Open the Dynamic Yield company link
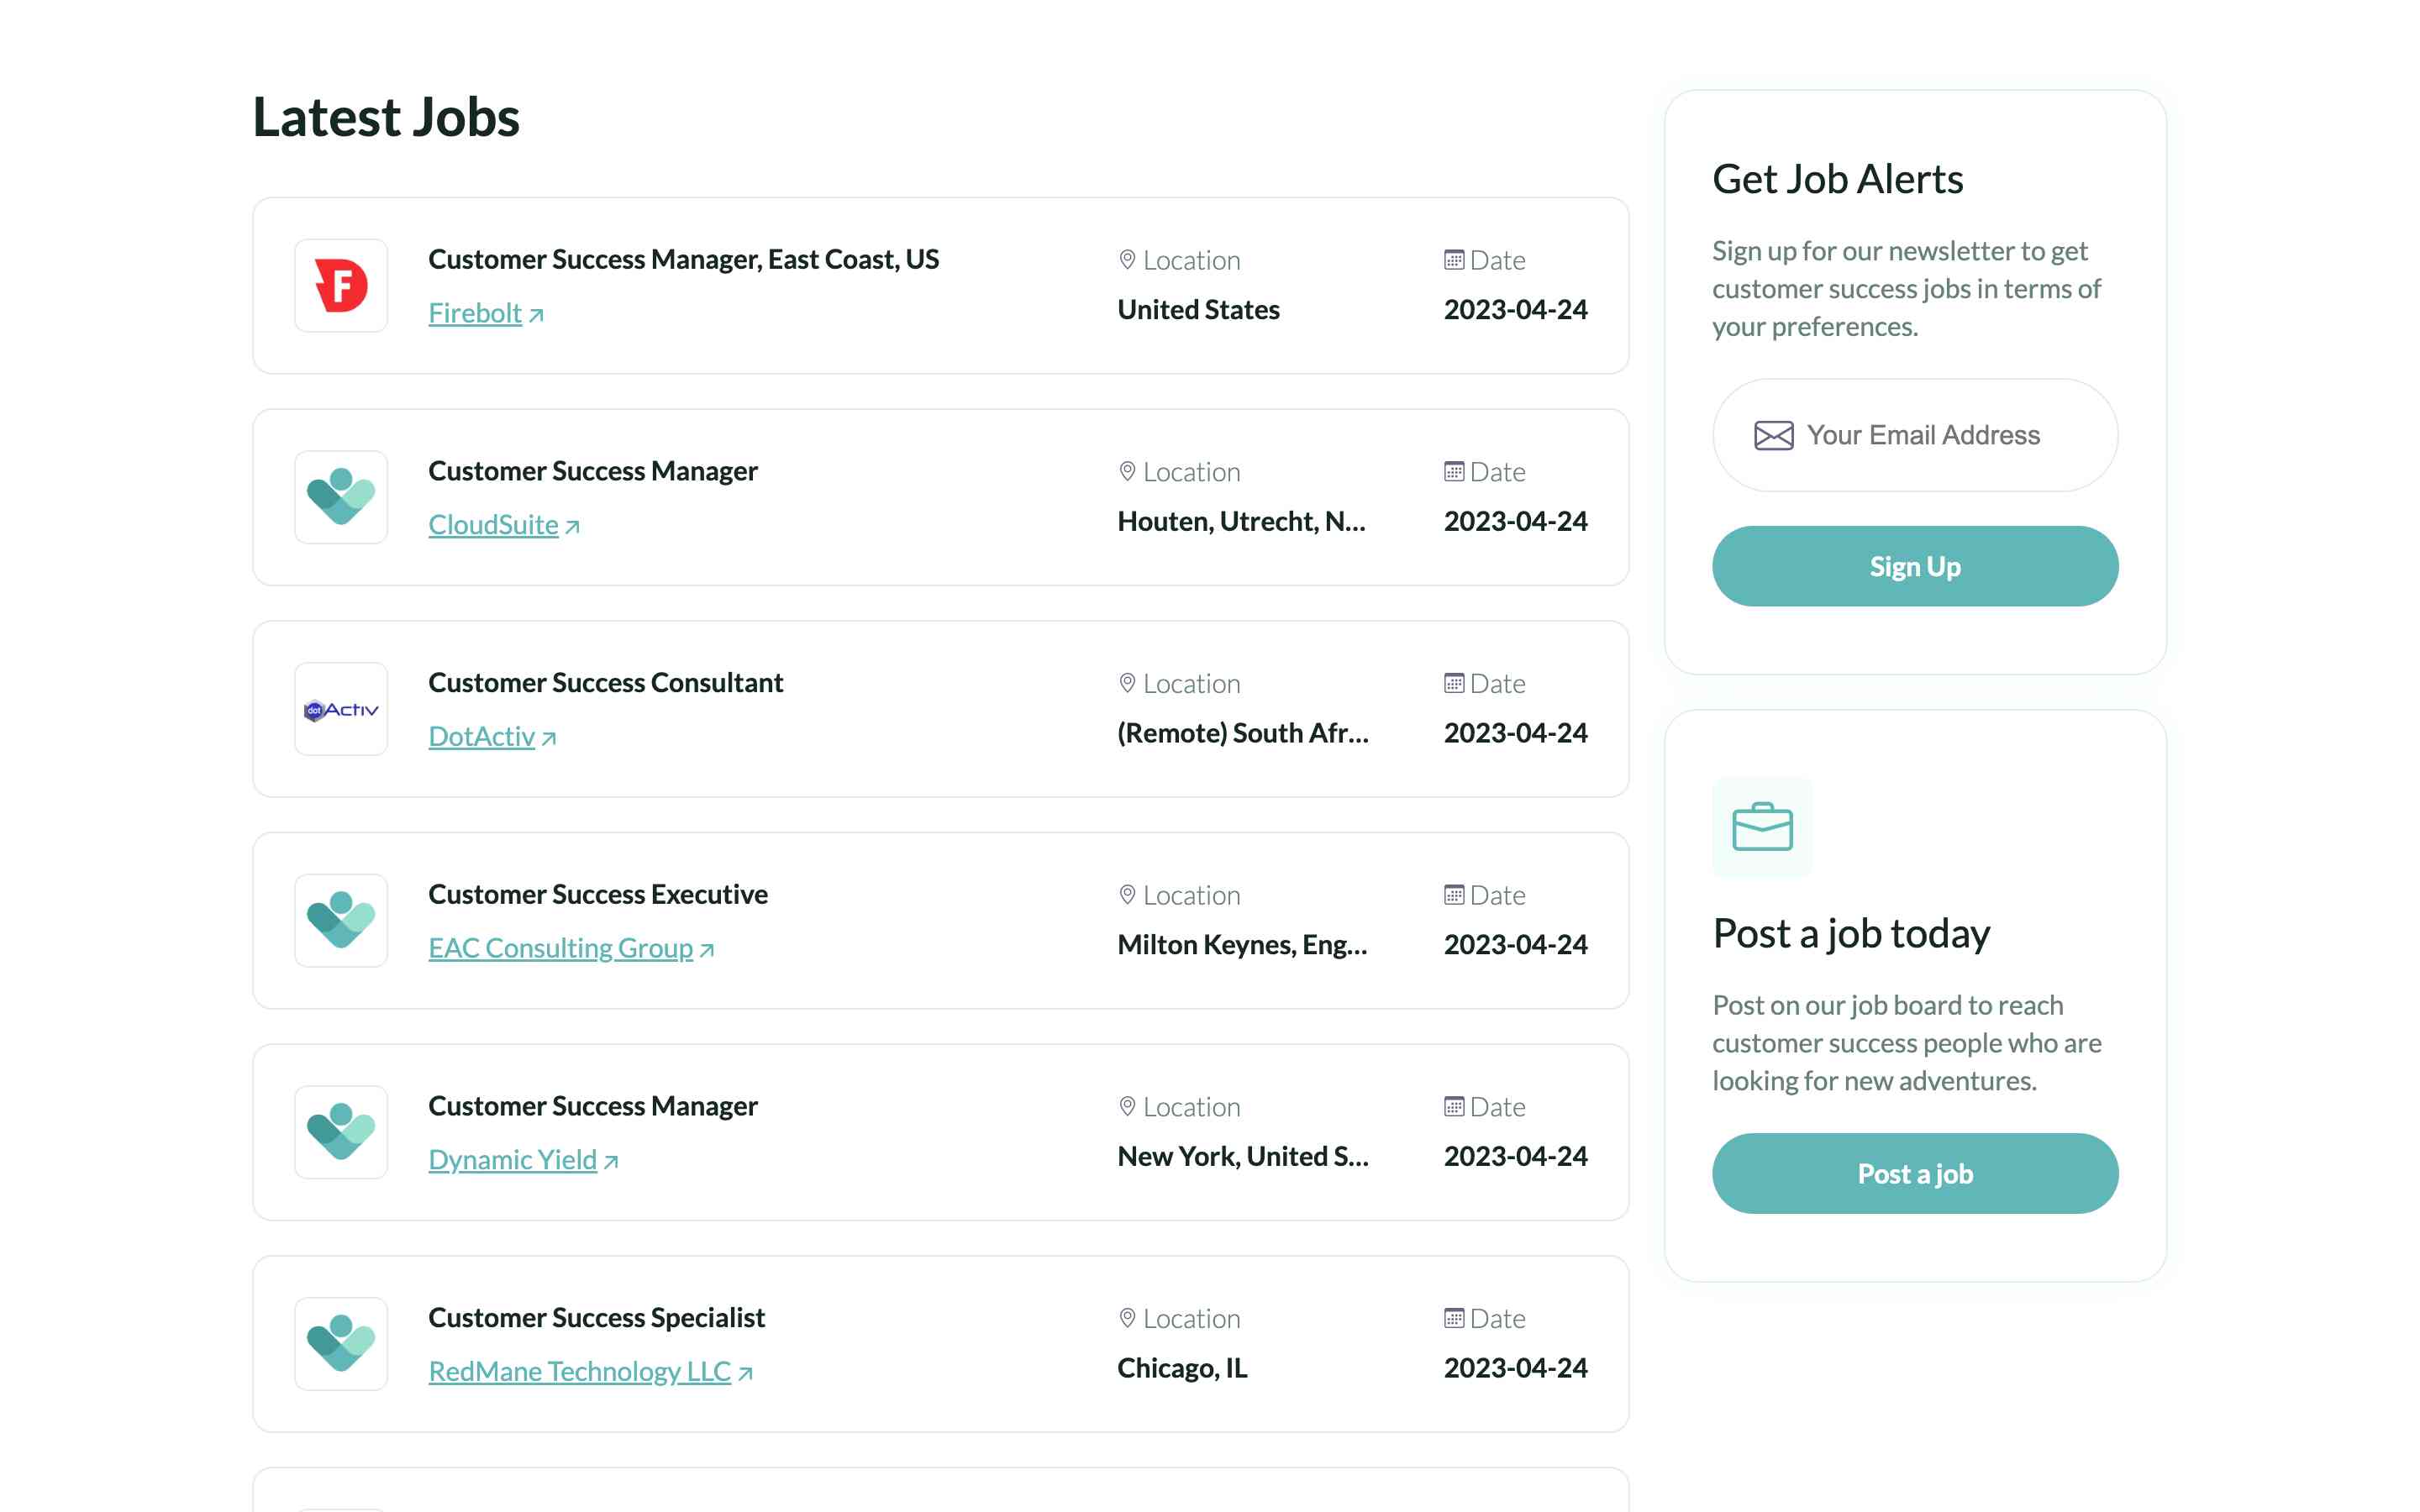The height and width of the screenshot is (1512, 2420). click(512, 1159)
